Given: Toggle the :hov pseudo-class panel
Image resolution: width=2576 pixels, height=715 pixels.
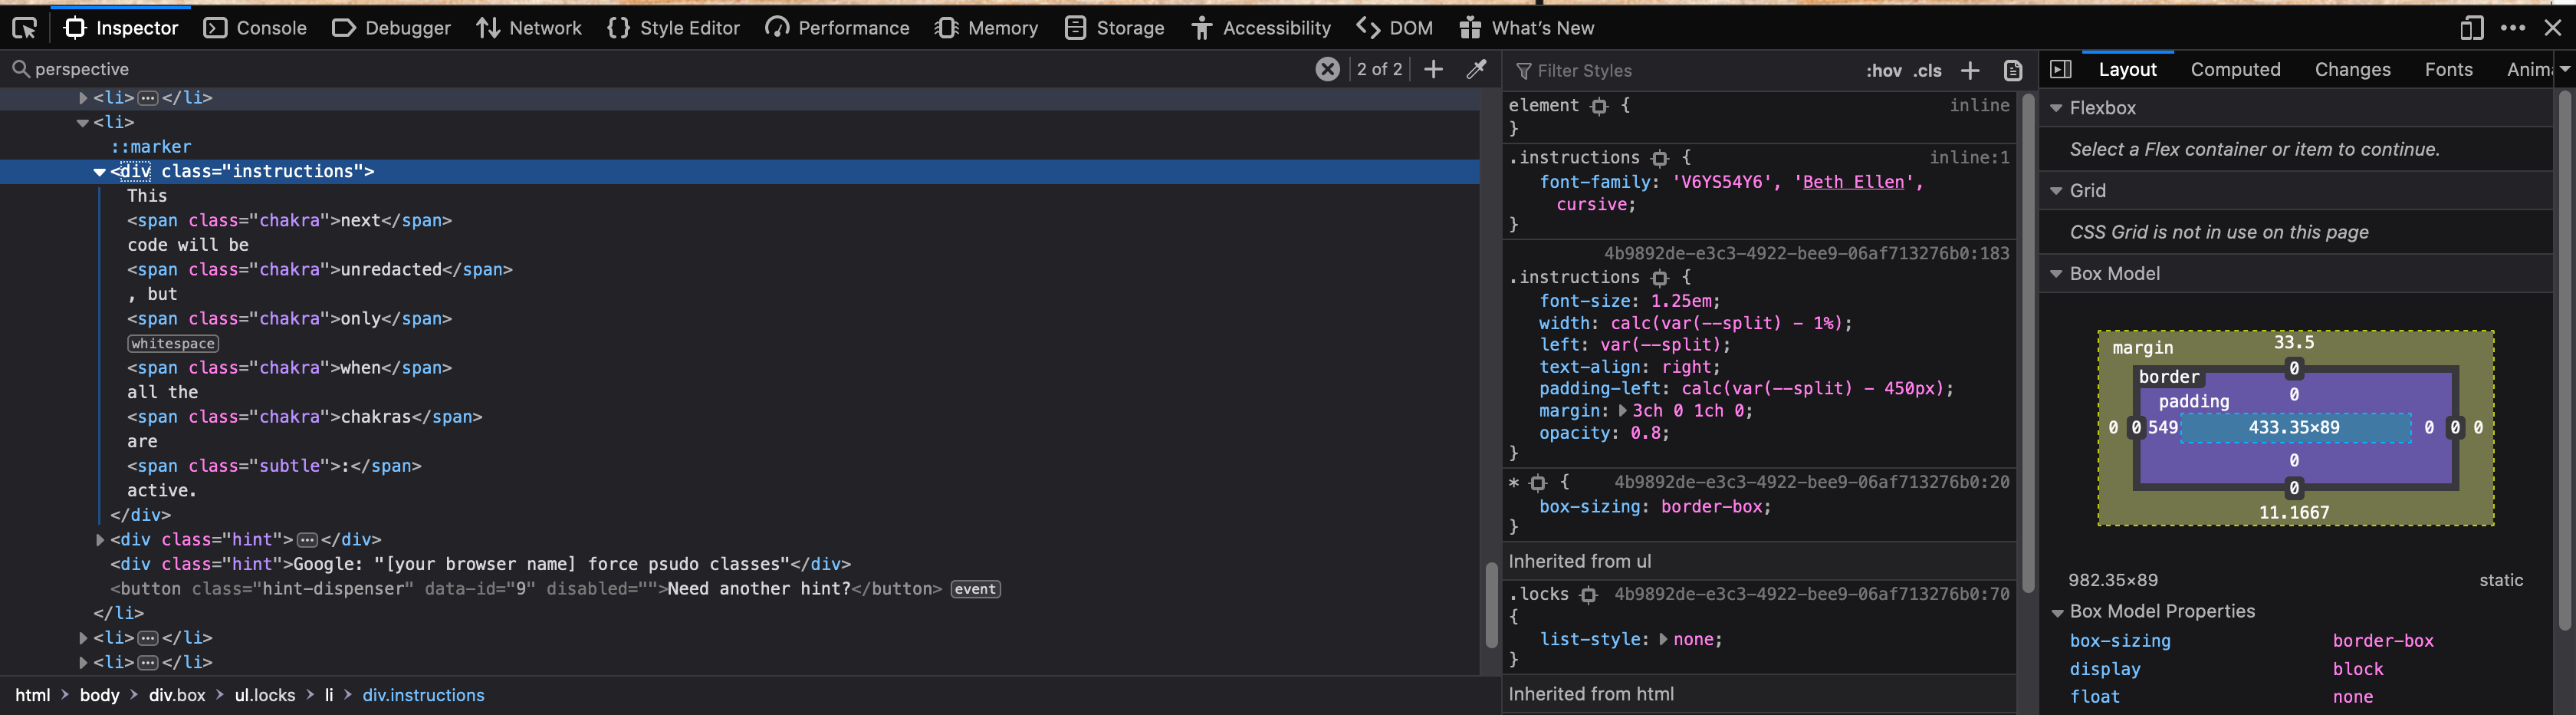Looking at the screenshot, I should [1883, 71].
